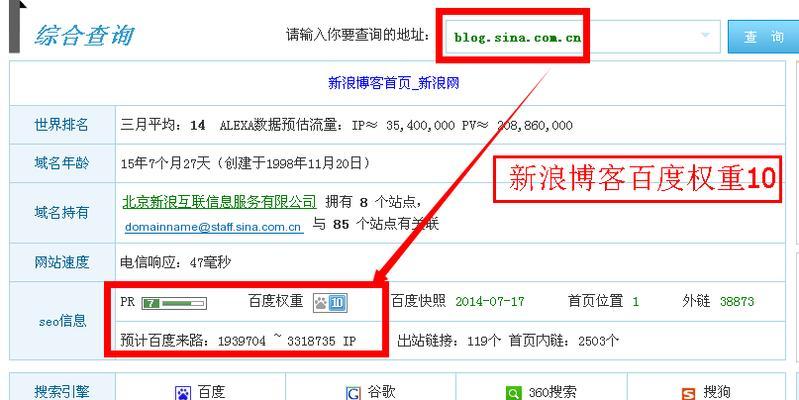Click the PR 7 rank bar

pos(174,303)
